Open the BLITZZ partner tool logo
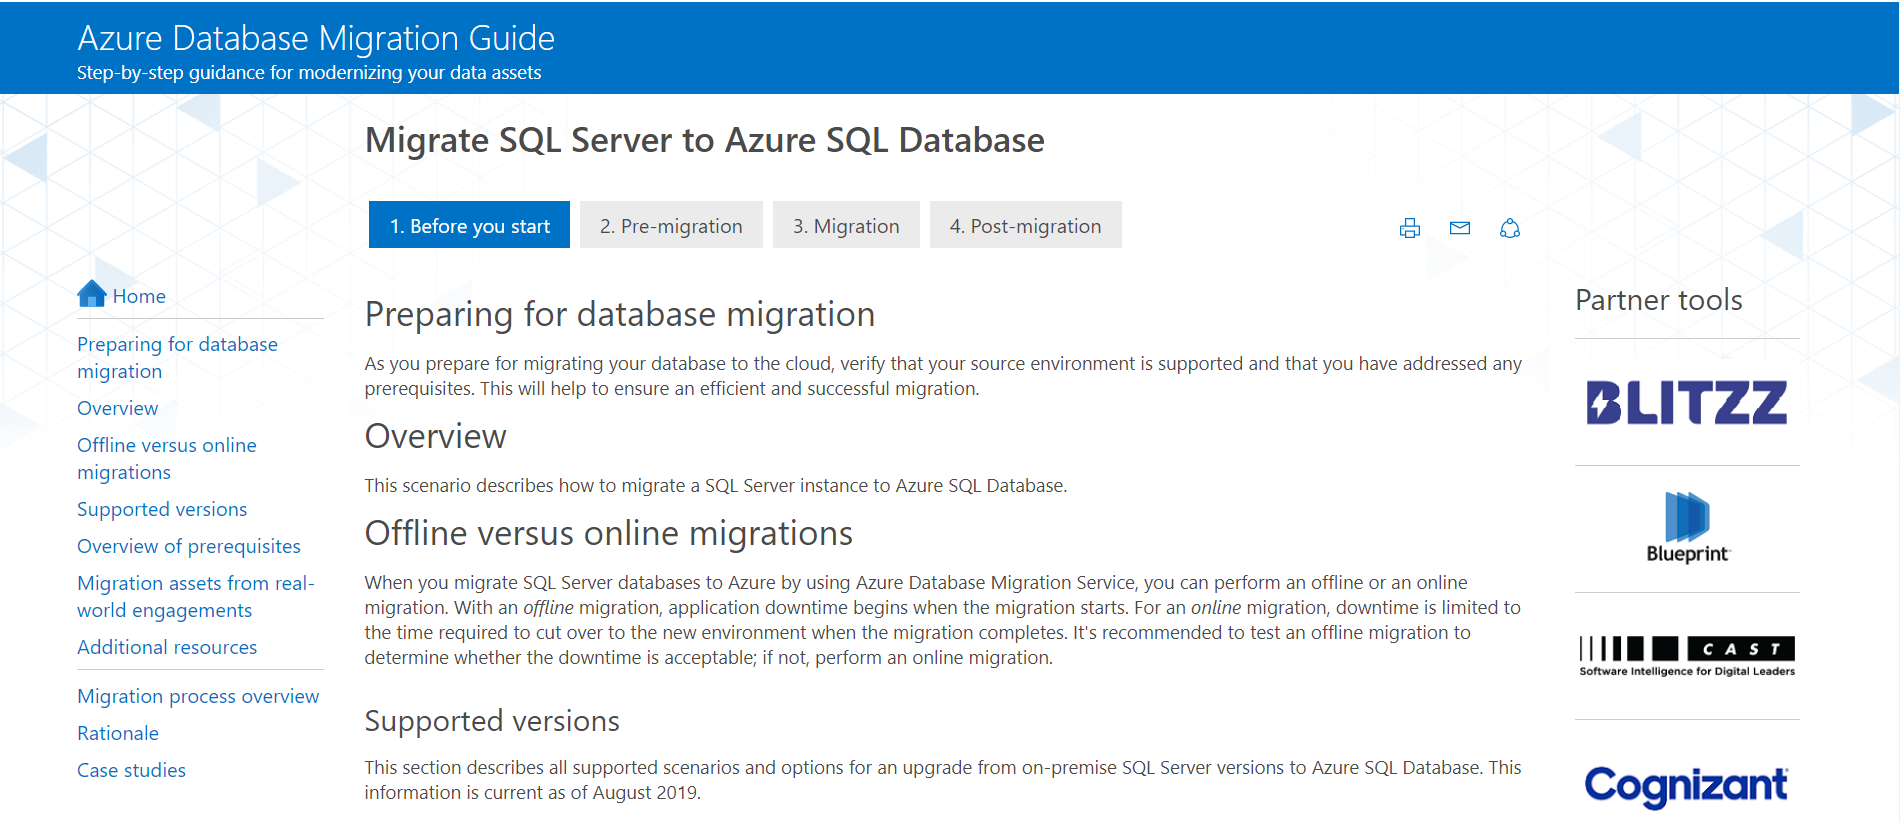 [x=1686, y=402]
